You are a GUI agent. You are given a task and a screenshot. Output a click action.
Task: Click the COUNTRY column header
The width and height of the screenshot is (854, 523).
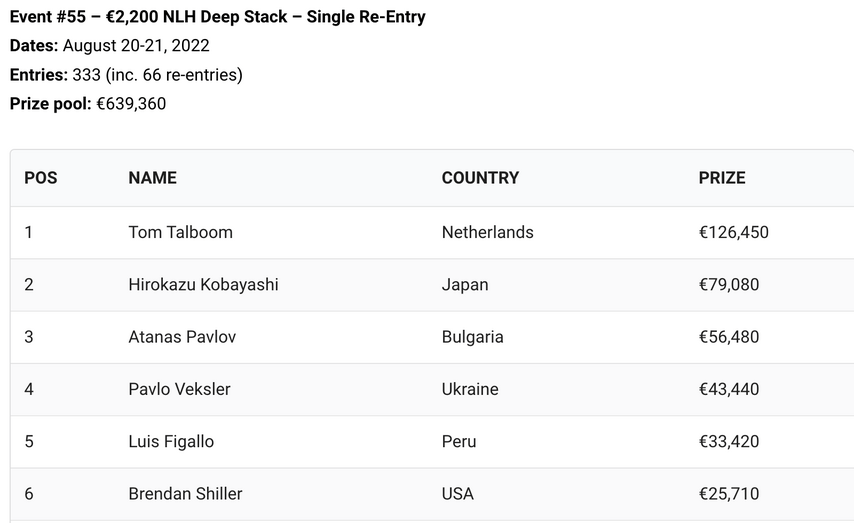coord(480,178)
